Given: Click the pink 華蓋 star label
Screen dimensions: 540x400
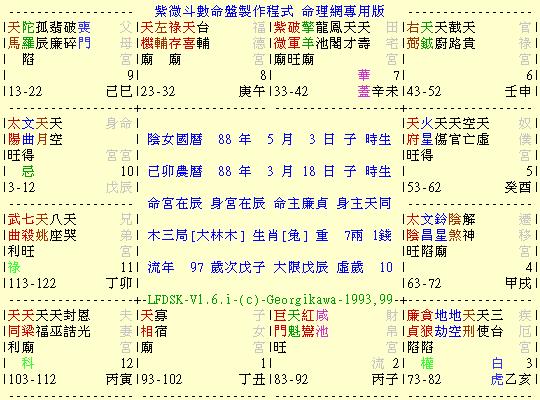Looking at the screenshot, I should pos(364,83).
